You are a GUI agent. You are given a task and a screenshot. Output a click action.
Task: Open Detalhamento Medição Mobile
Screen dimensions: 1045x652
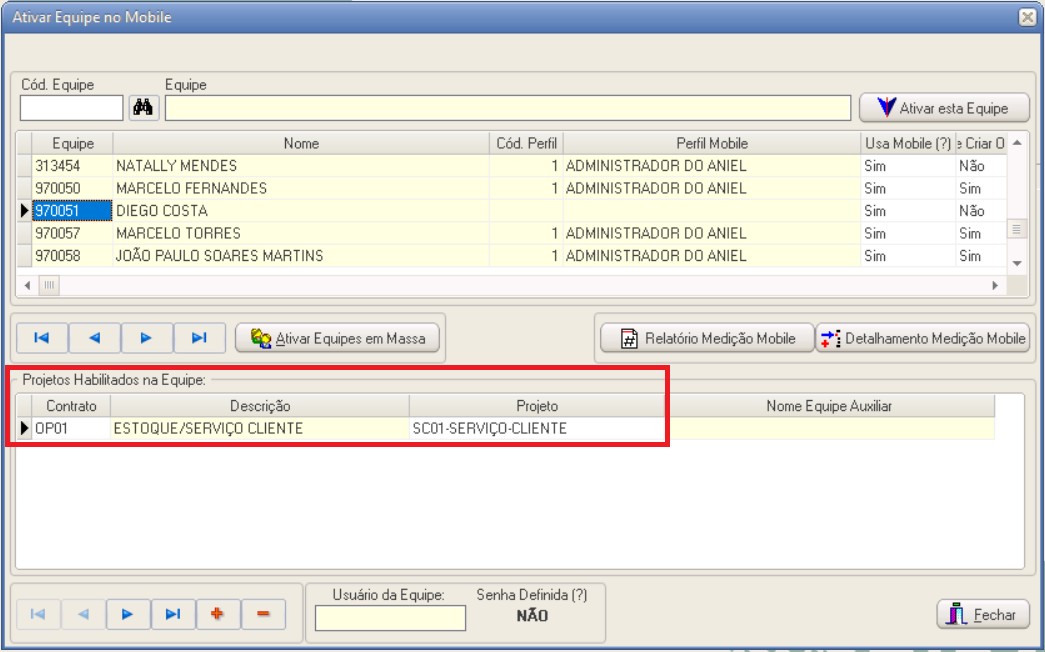(923, 338)
